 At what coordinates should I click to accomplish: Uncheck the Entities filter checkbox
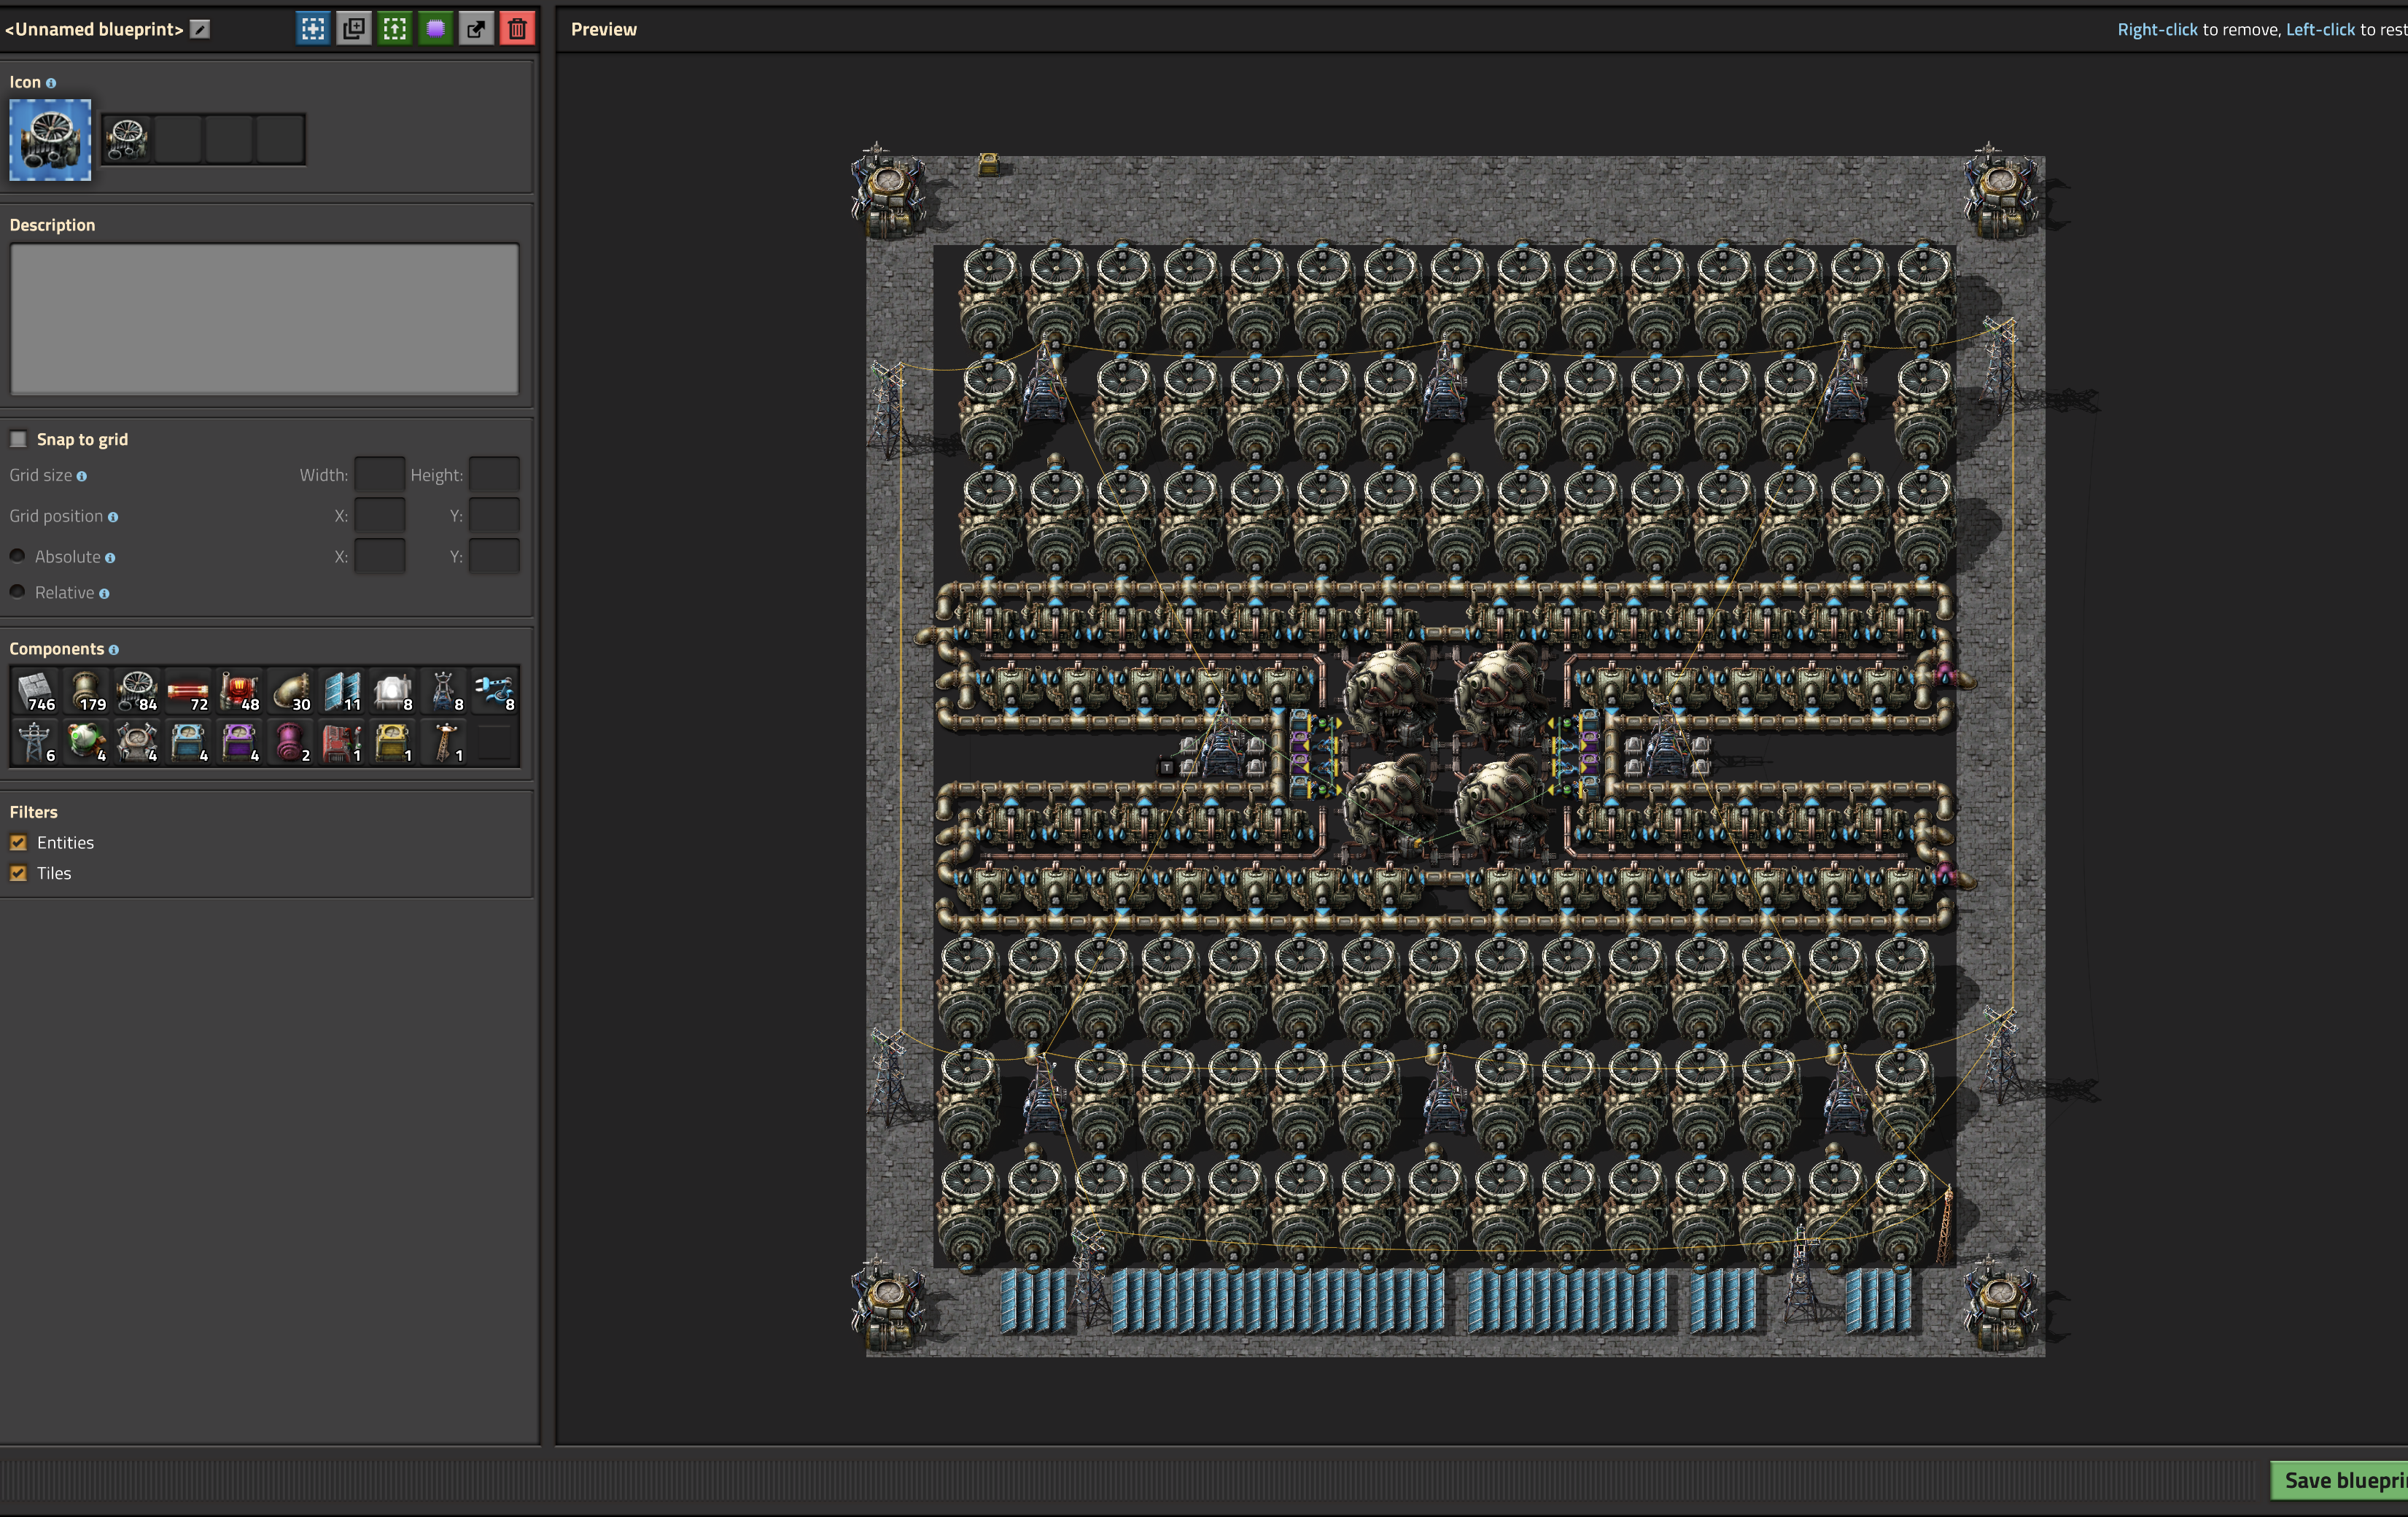click(x=18, y=843)
